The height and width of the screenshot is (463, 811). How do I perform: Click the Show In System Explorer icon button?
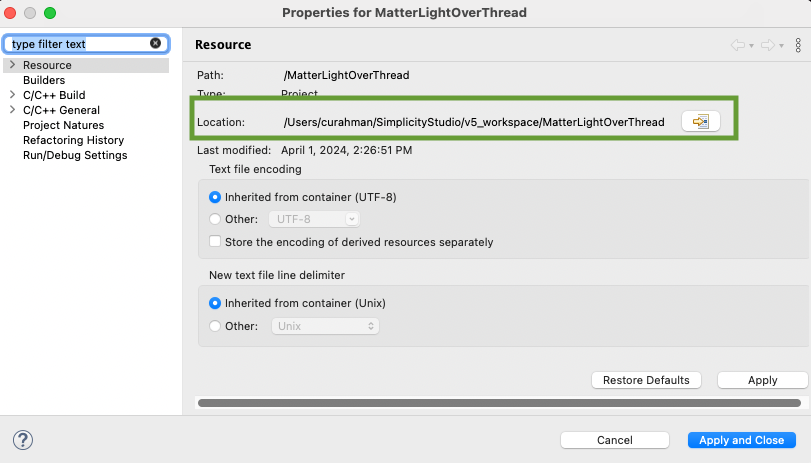pos(700,121)
